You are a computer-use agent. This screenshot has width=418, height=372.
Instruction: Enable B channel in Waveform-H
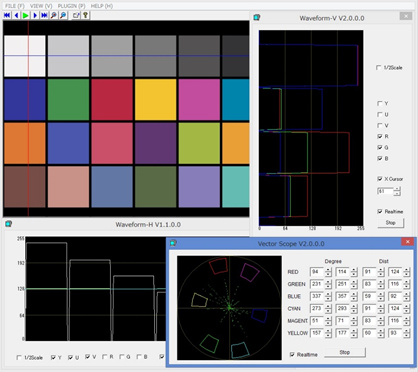[139, 357]
